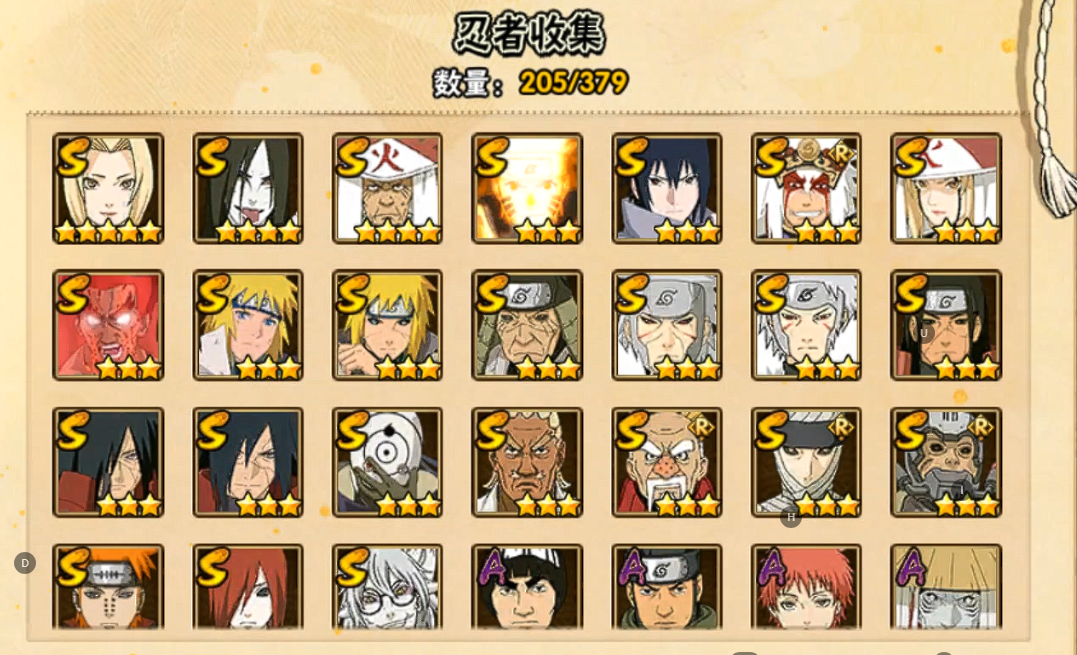This screenshot has width=1077, height=655.
Task: Open the Orochimaru card with long black hair
Action: coord(248,188)
